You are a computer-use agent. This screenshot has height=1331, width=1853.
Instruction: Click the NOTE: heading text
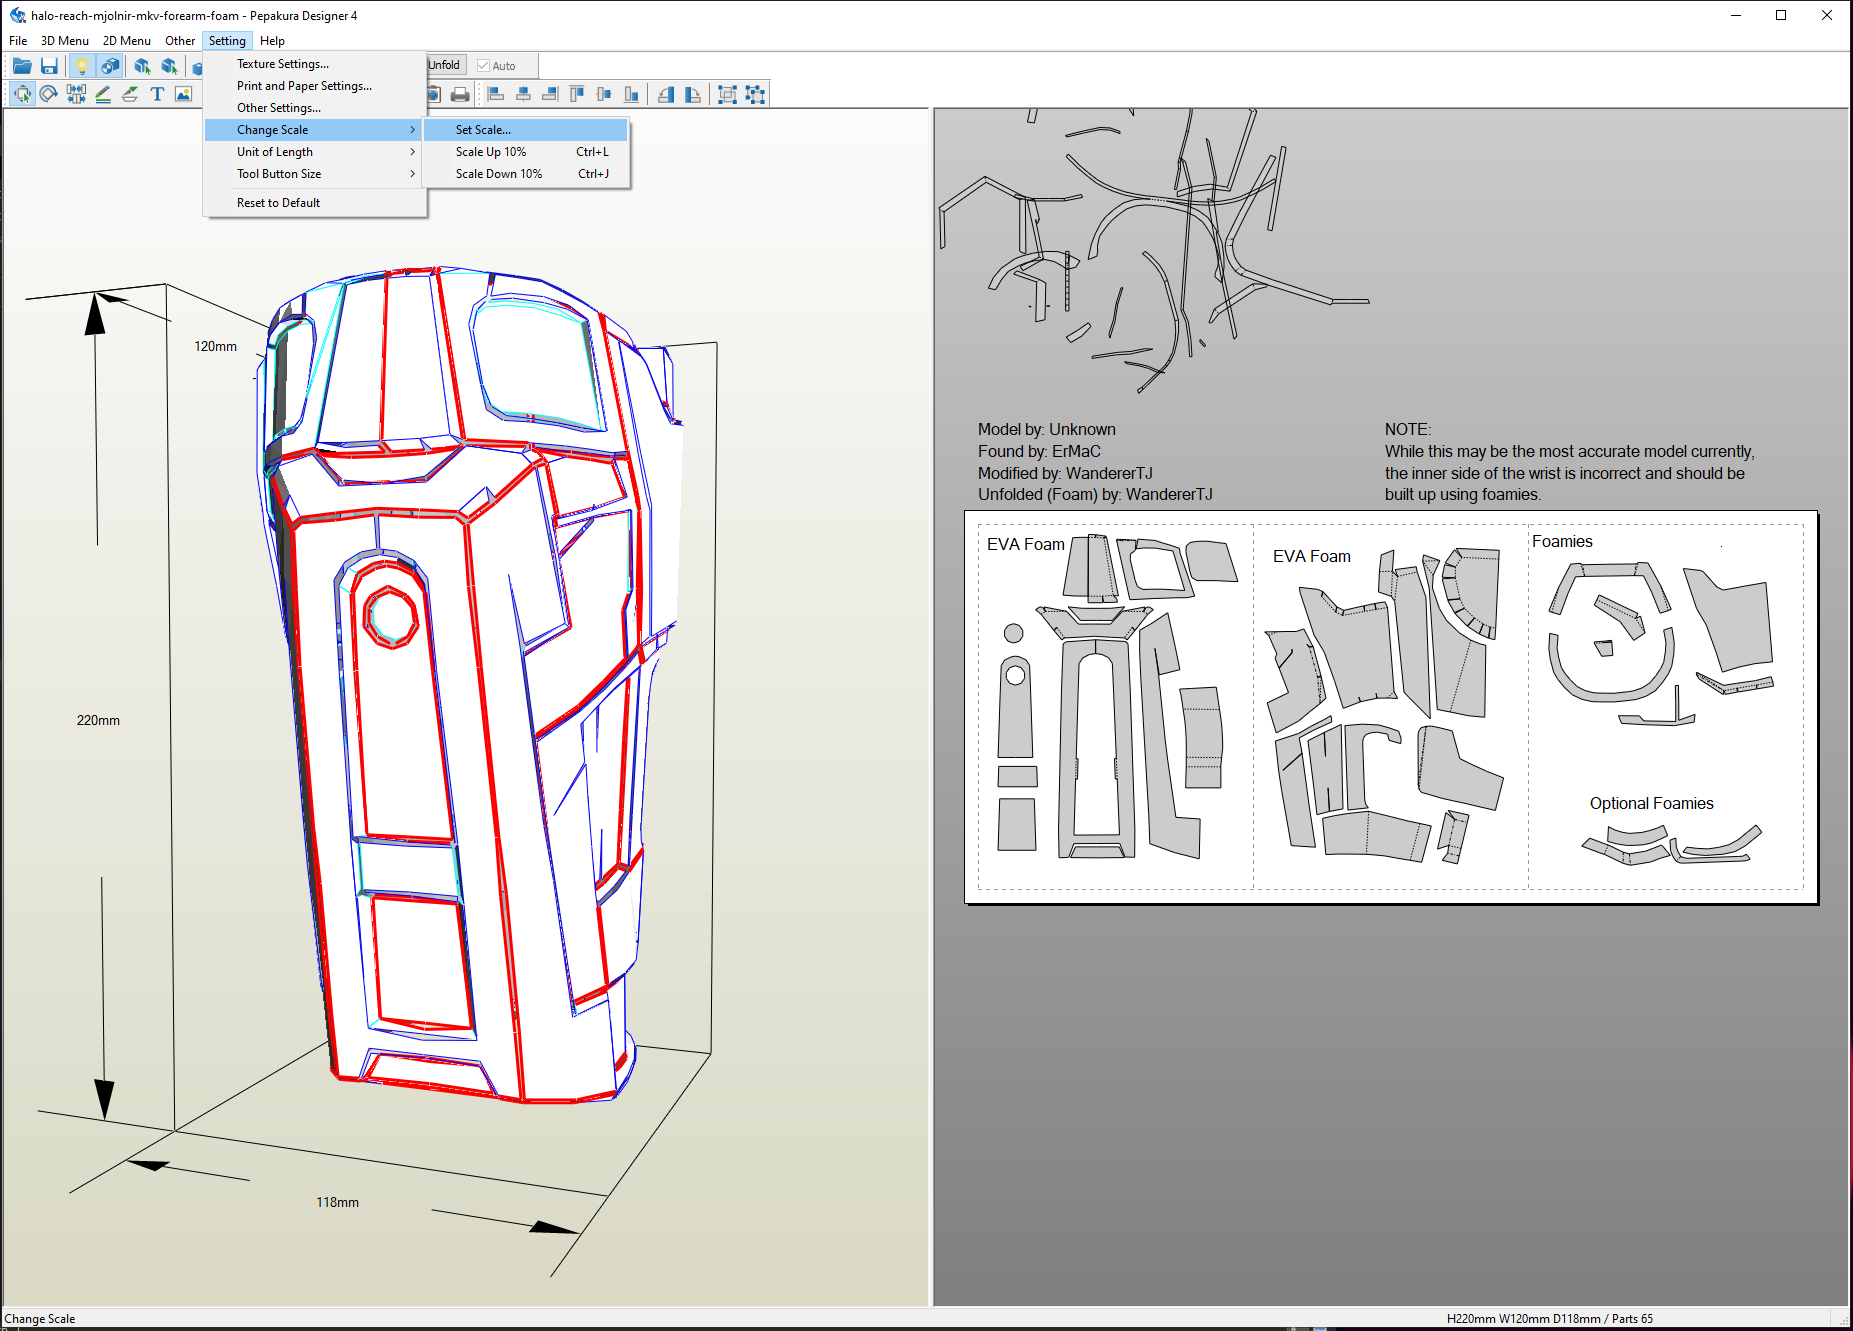pyautogui.click(x=1408, y=429)
